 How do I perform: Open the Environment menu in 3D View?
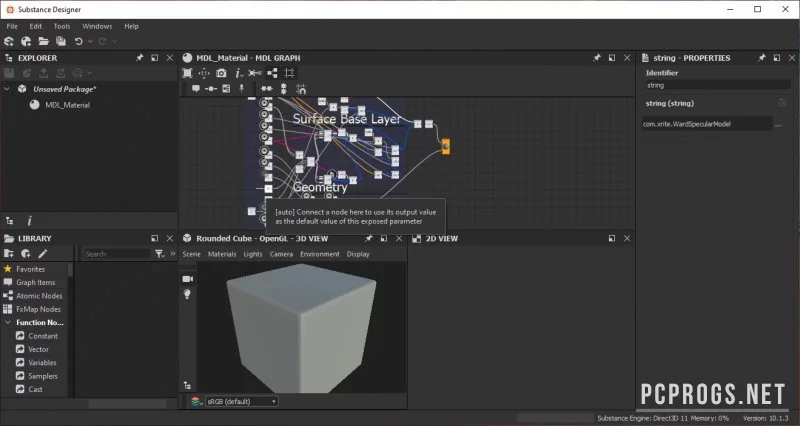coord(320,254)
